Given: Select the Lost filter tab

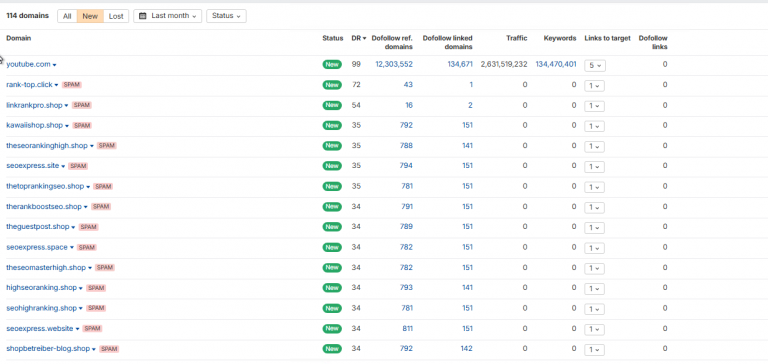Looking at the screenshot, I should (116, 16).
